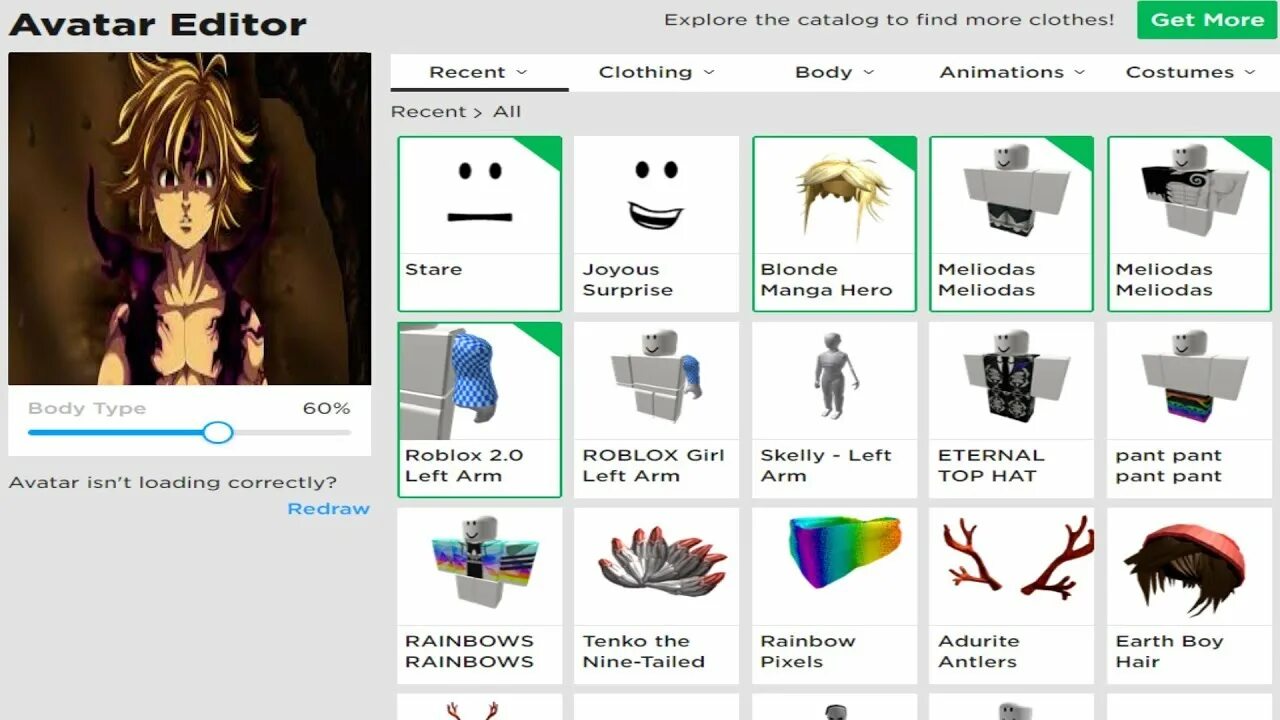Expand the Clothing dropdown chevron
This screenshot has width=1280, height=720.
(x=709, y=72)
